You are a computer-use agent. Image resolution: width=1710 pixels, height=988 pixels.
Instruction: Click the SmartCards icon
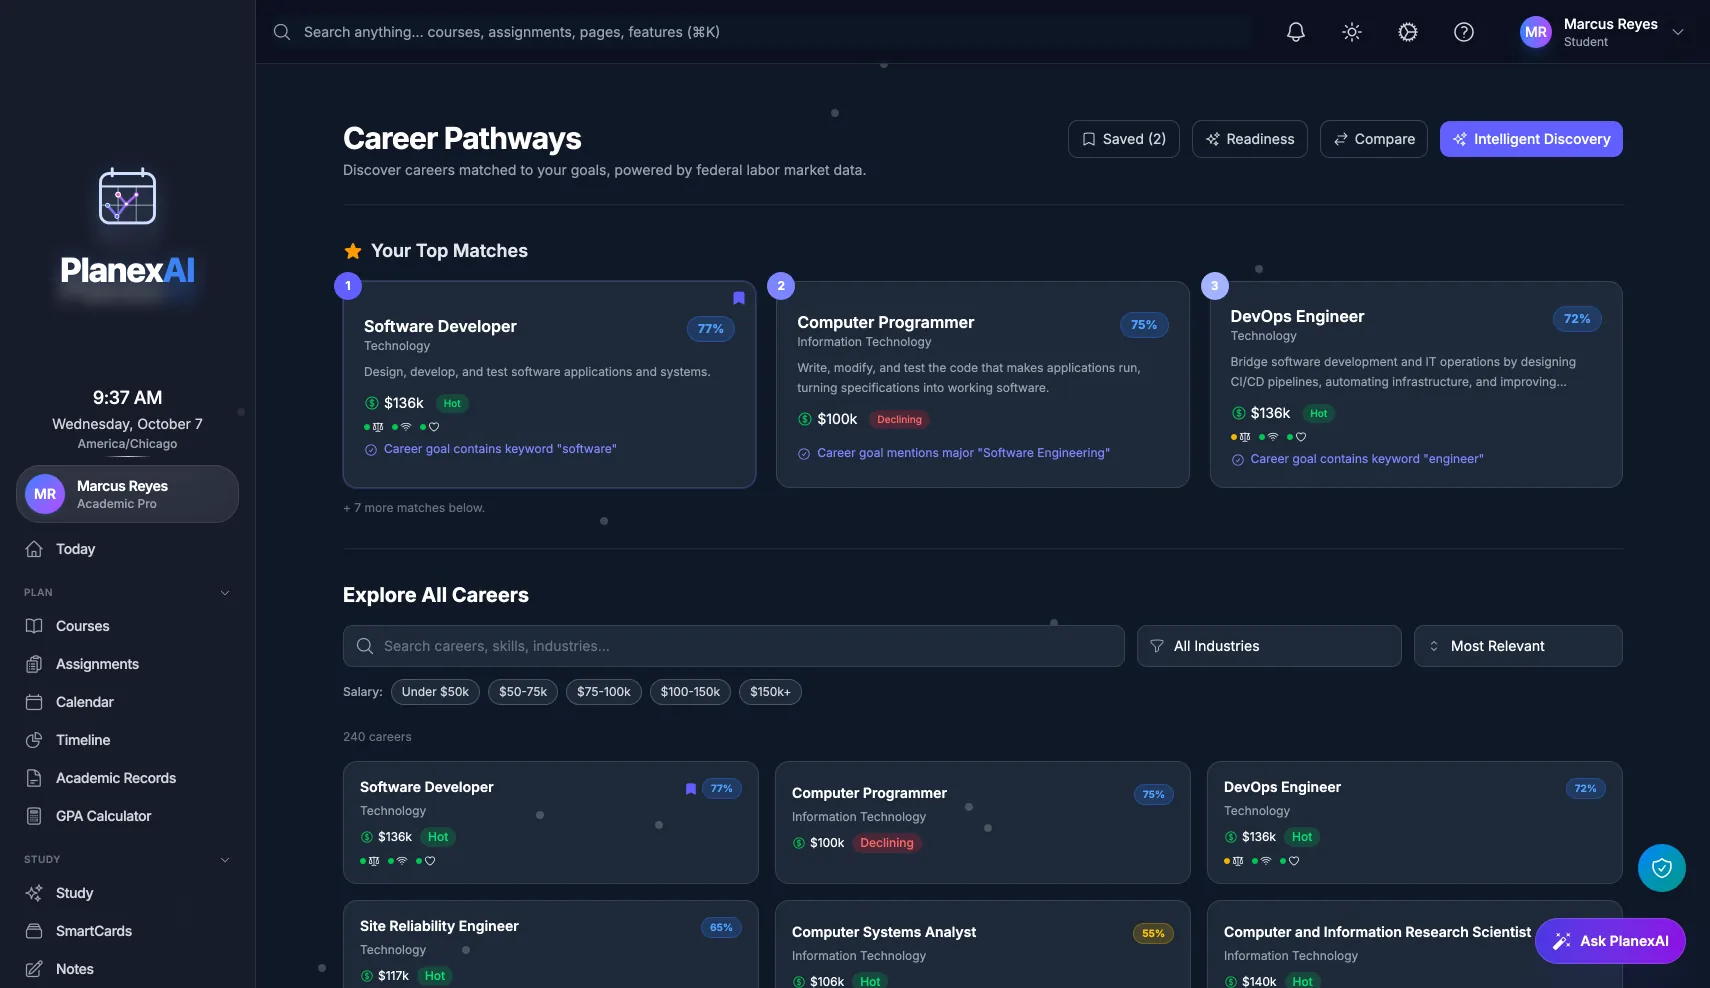click(34, 931)
